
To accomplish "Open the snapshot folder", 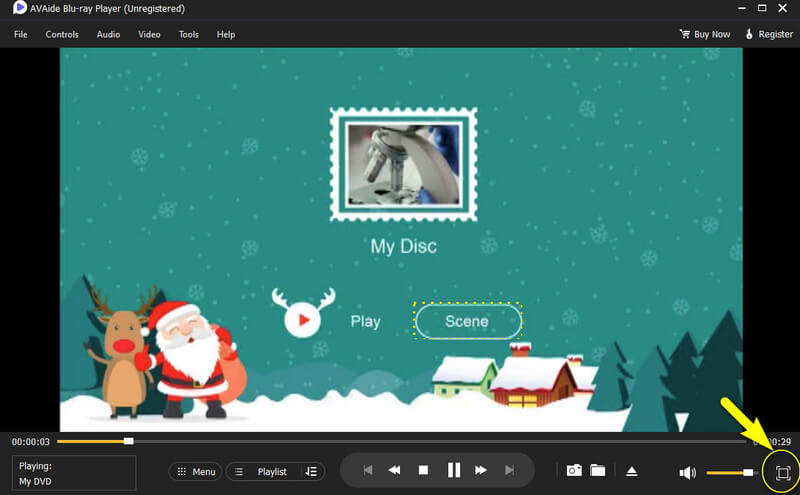I will 598,470.
